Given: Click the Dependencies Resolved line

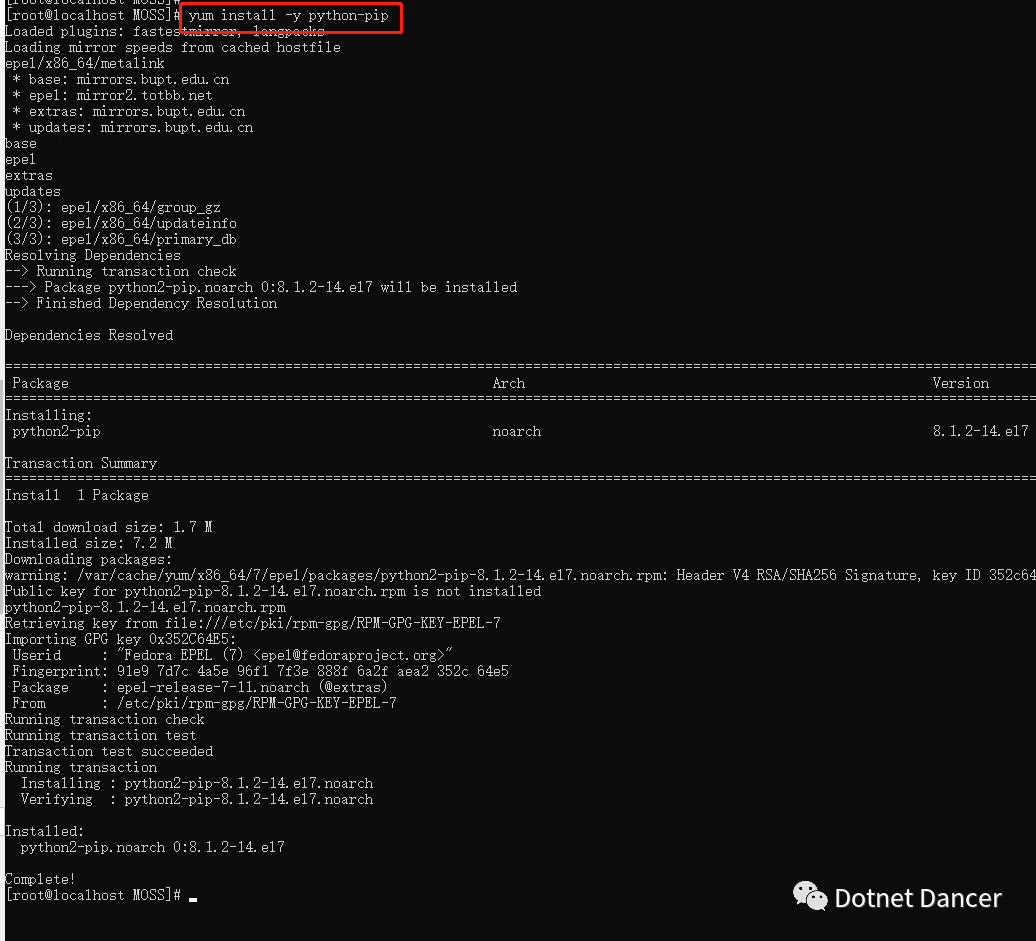Looking at the screenshot, I should (x=89, y=335).
